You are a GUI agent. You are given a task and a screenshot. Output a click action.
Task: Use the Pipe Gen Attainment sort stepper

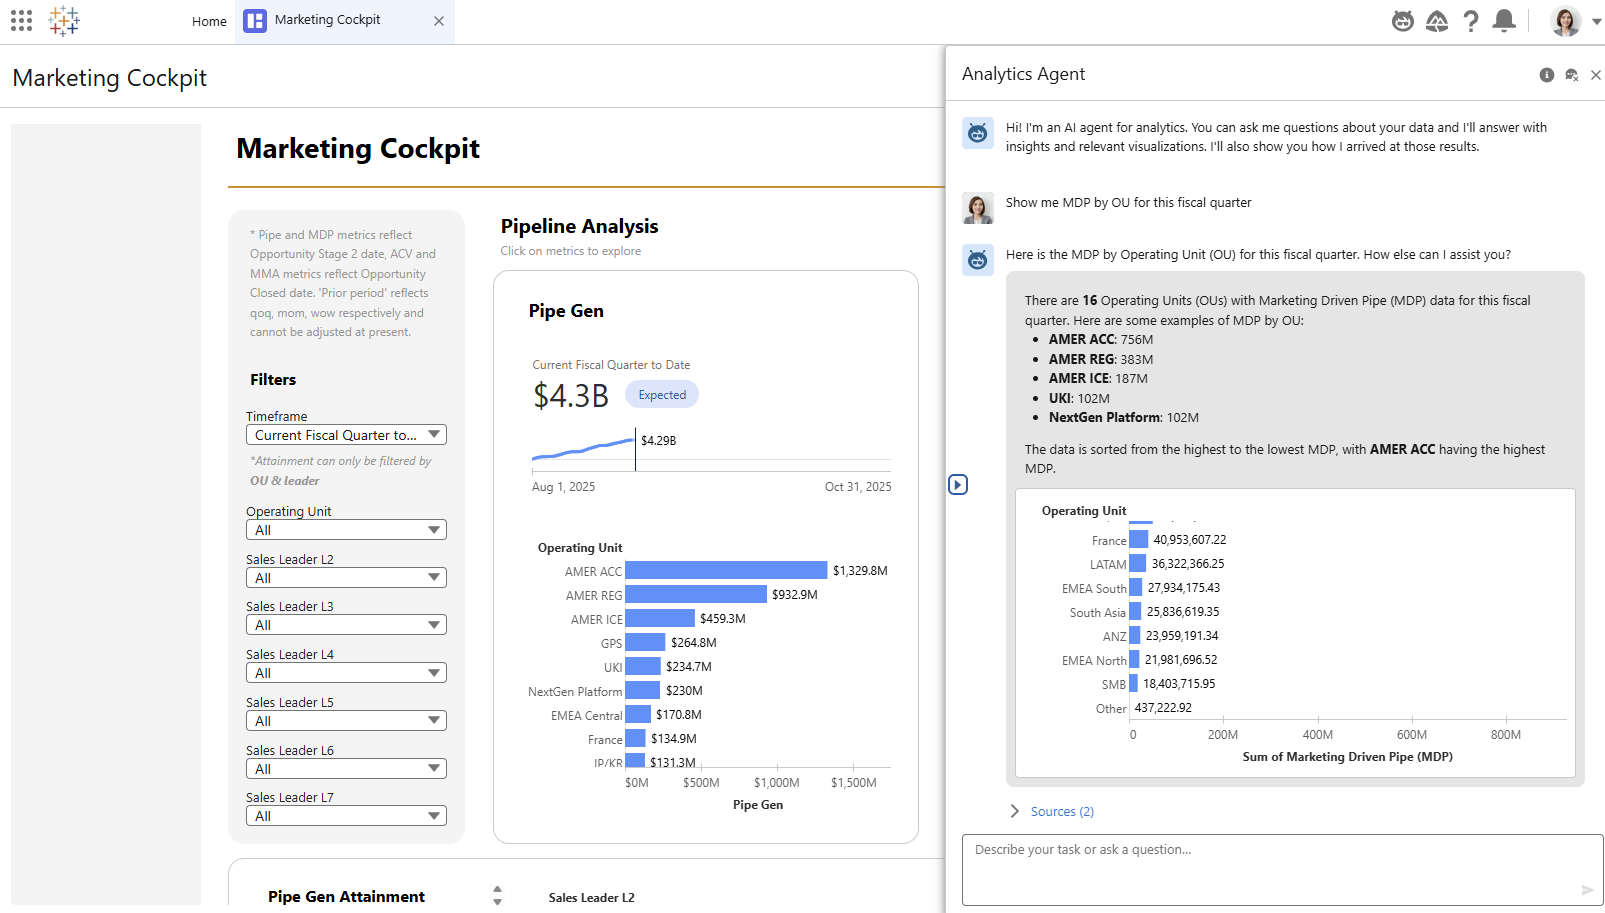coord(497,896)
